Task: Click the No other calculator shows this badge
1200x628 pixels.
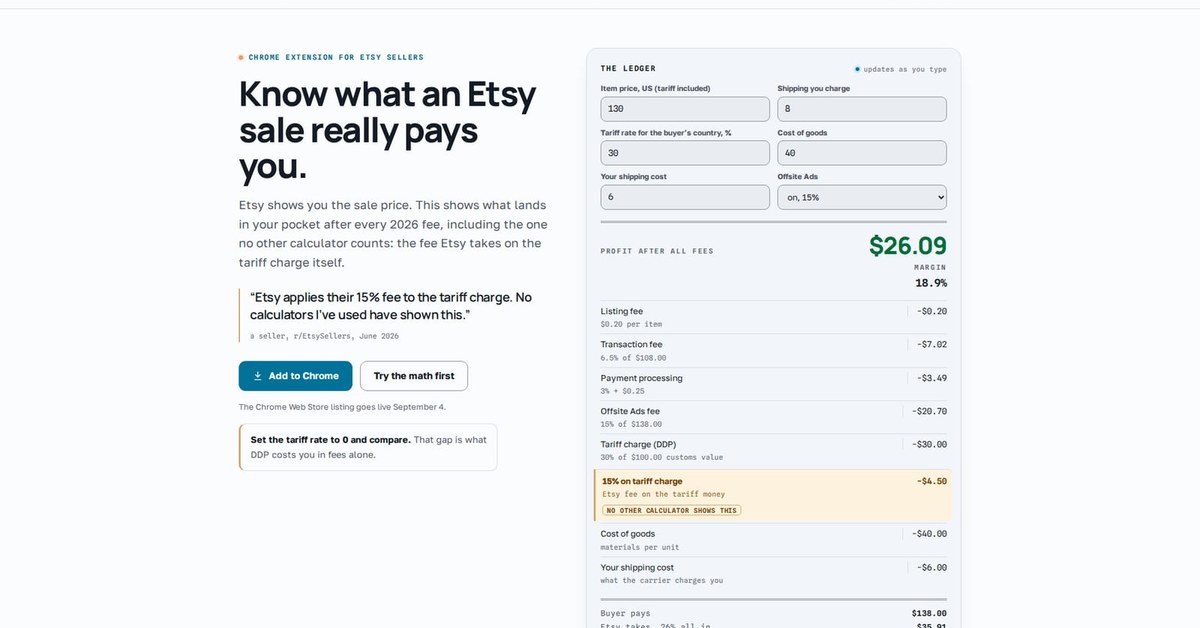Action: pyautogui.click(x=671, y=510)
